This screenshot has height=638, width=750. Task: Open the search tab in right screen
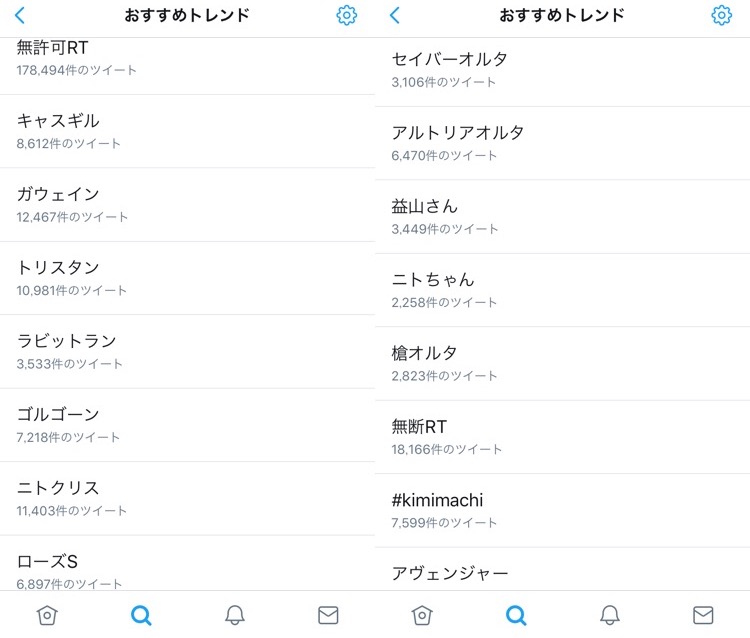pyautogui.click(x=516, y=615)
